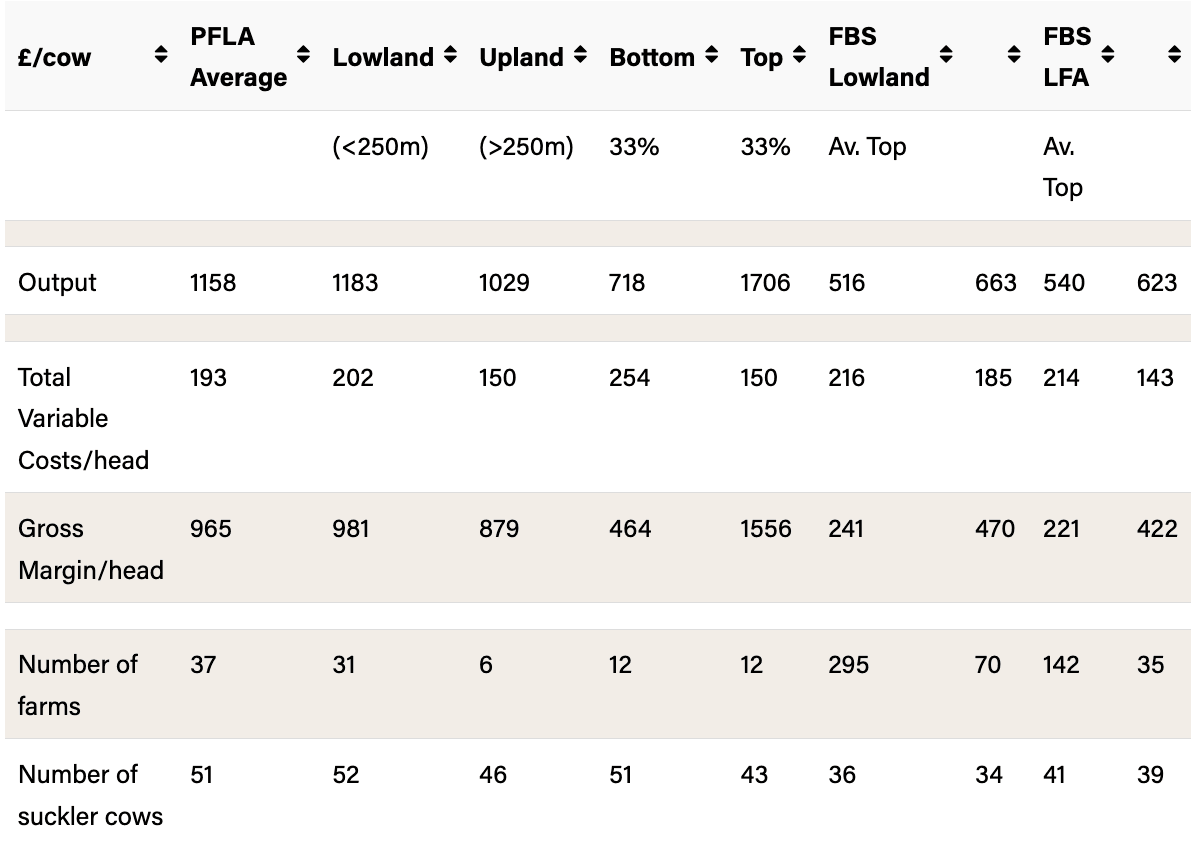
Task: Sort the table by £/cow column
Action: 161,57
